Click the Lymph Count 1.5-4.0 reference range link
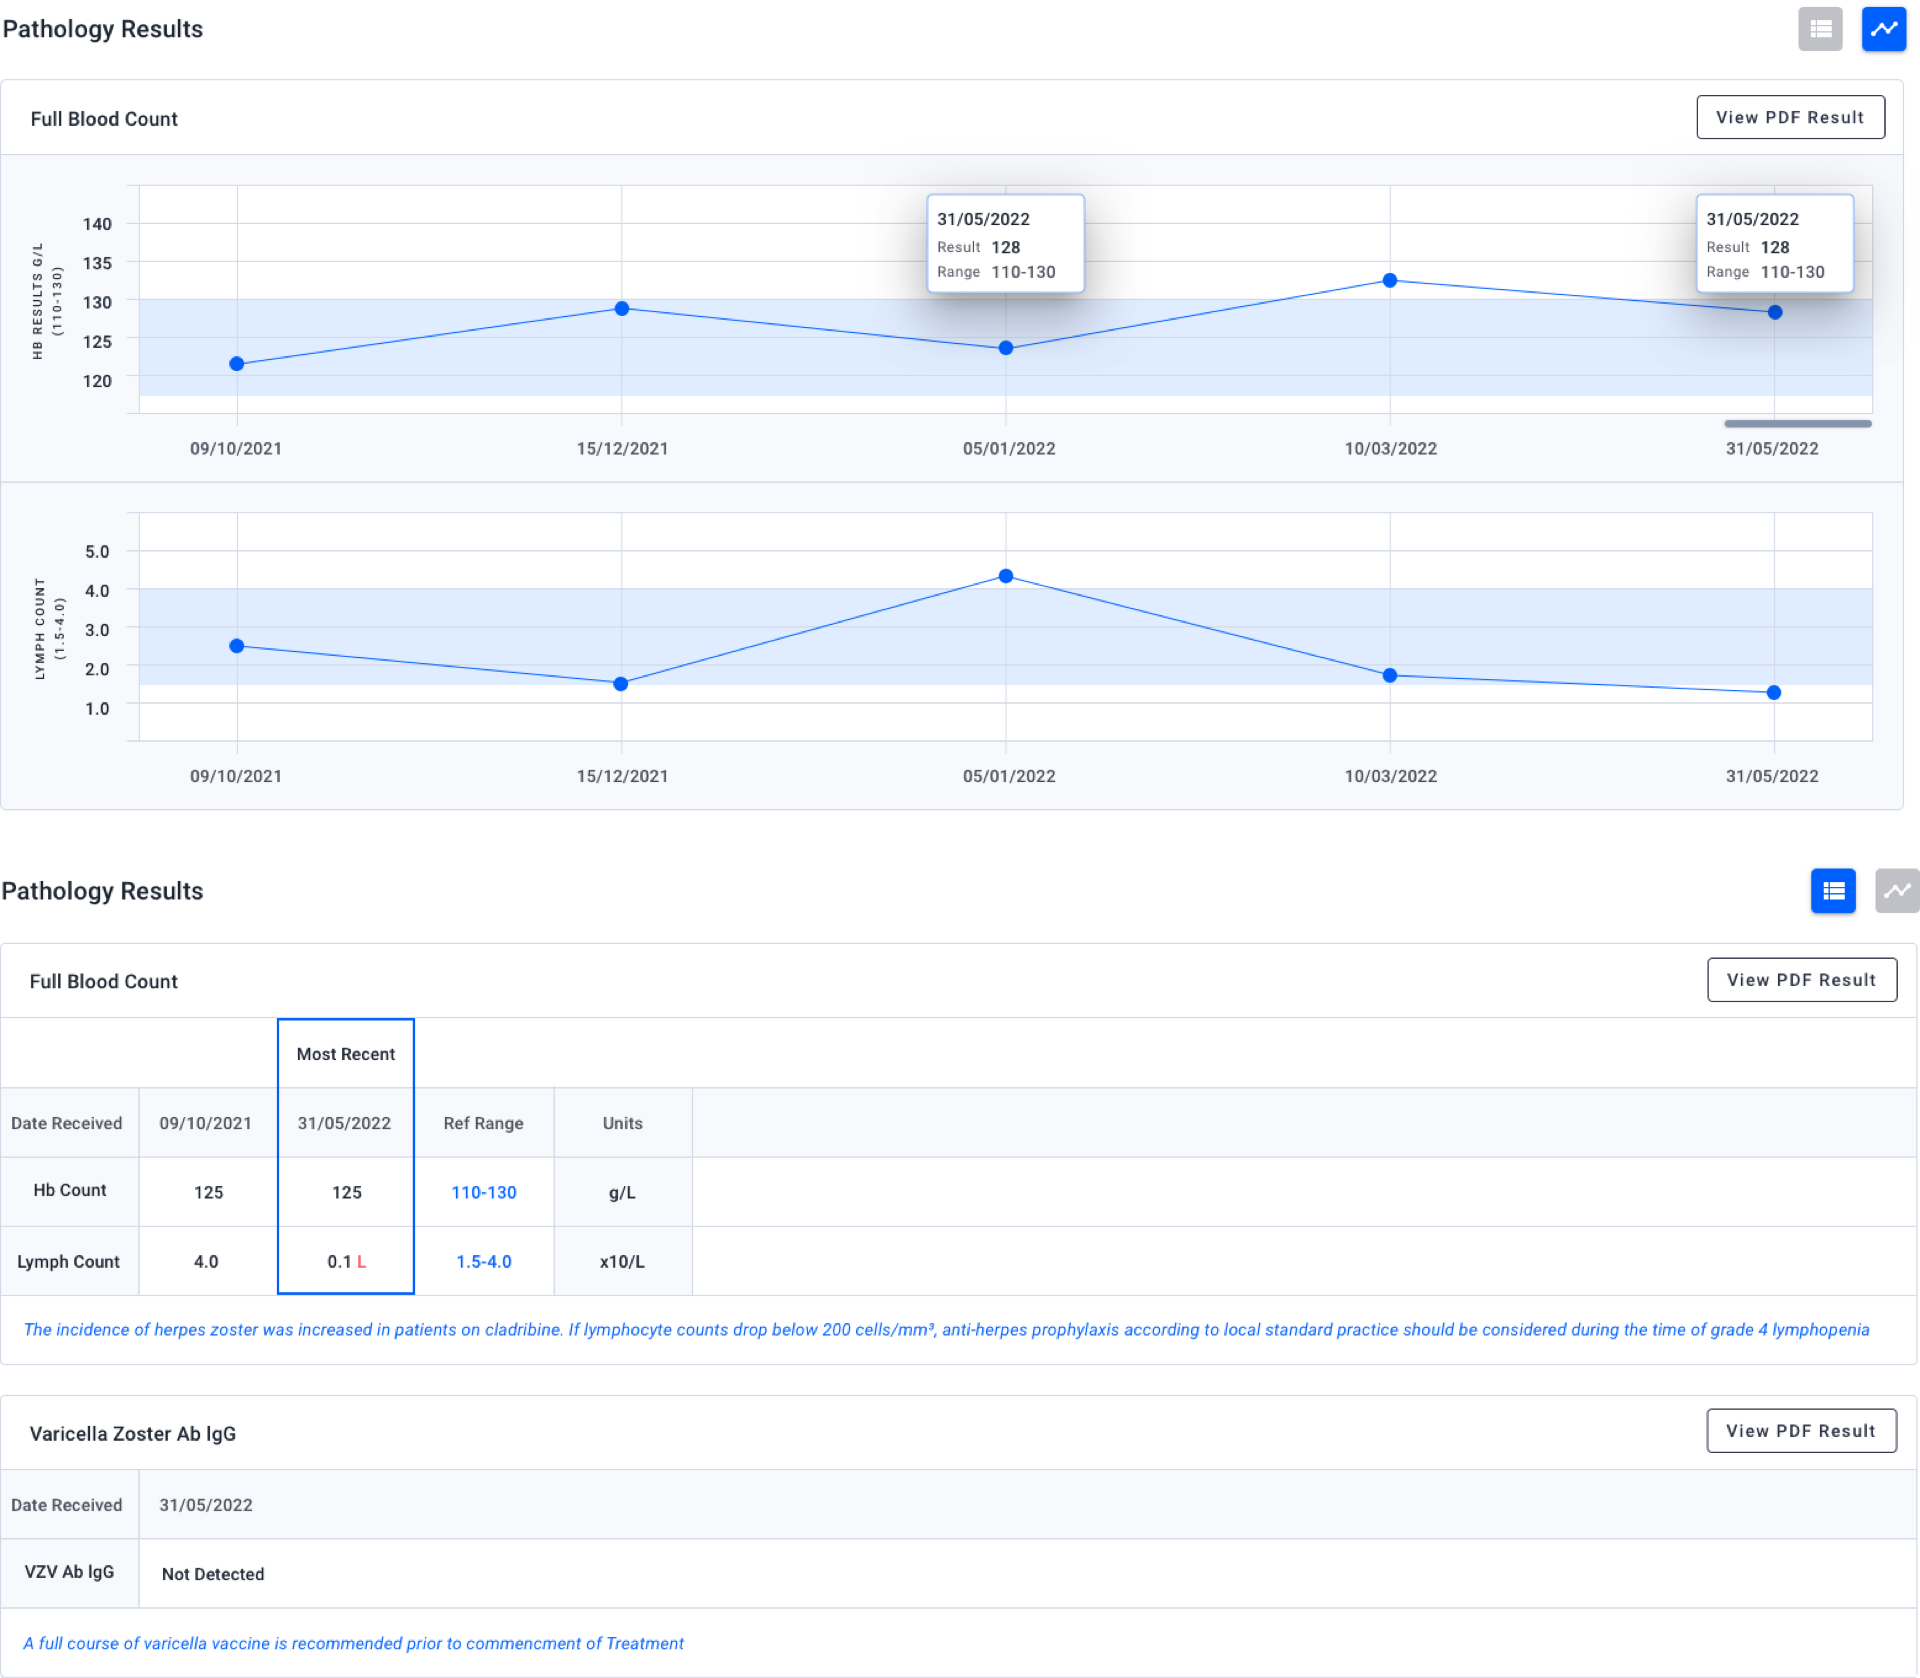The height and width of the screenshot is (1678, 1920). click(x=484, y=1262)
